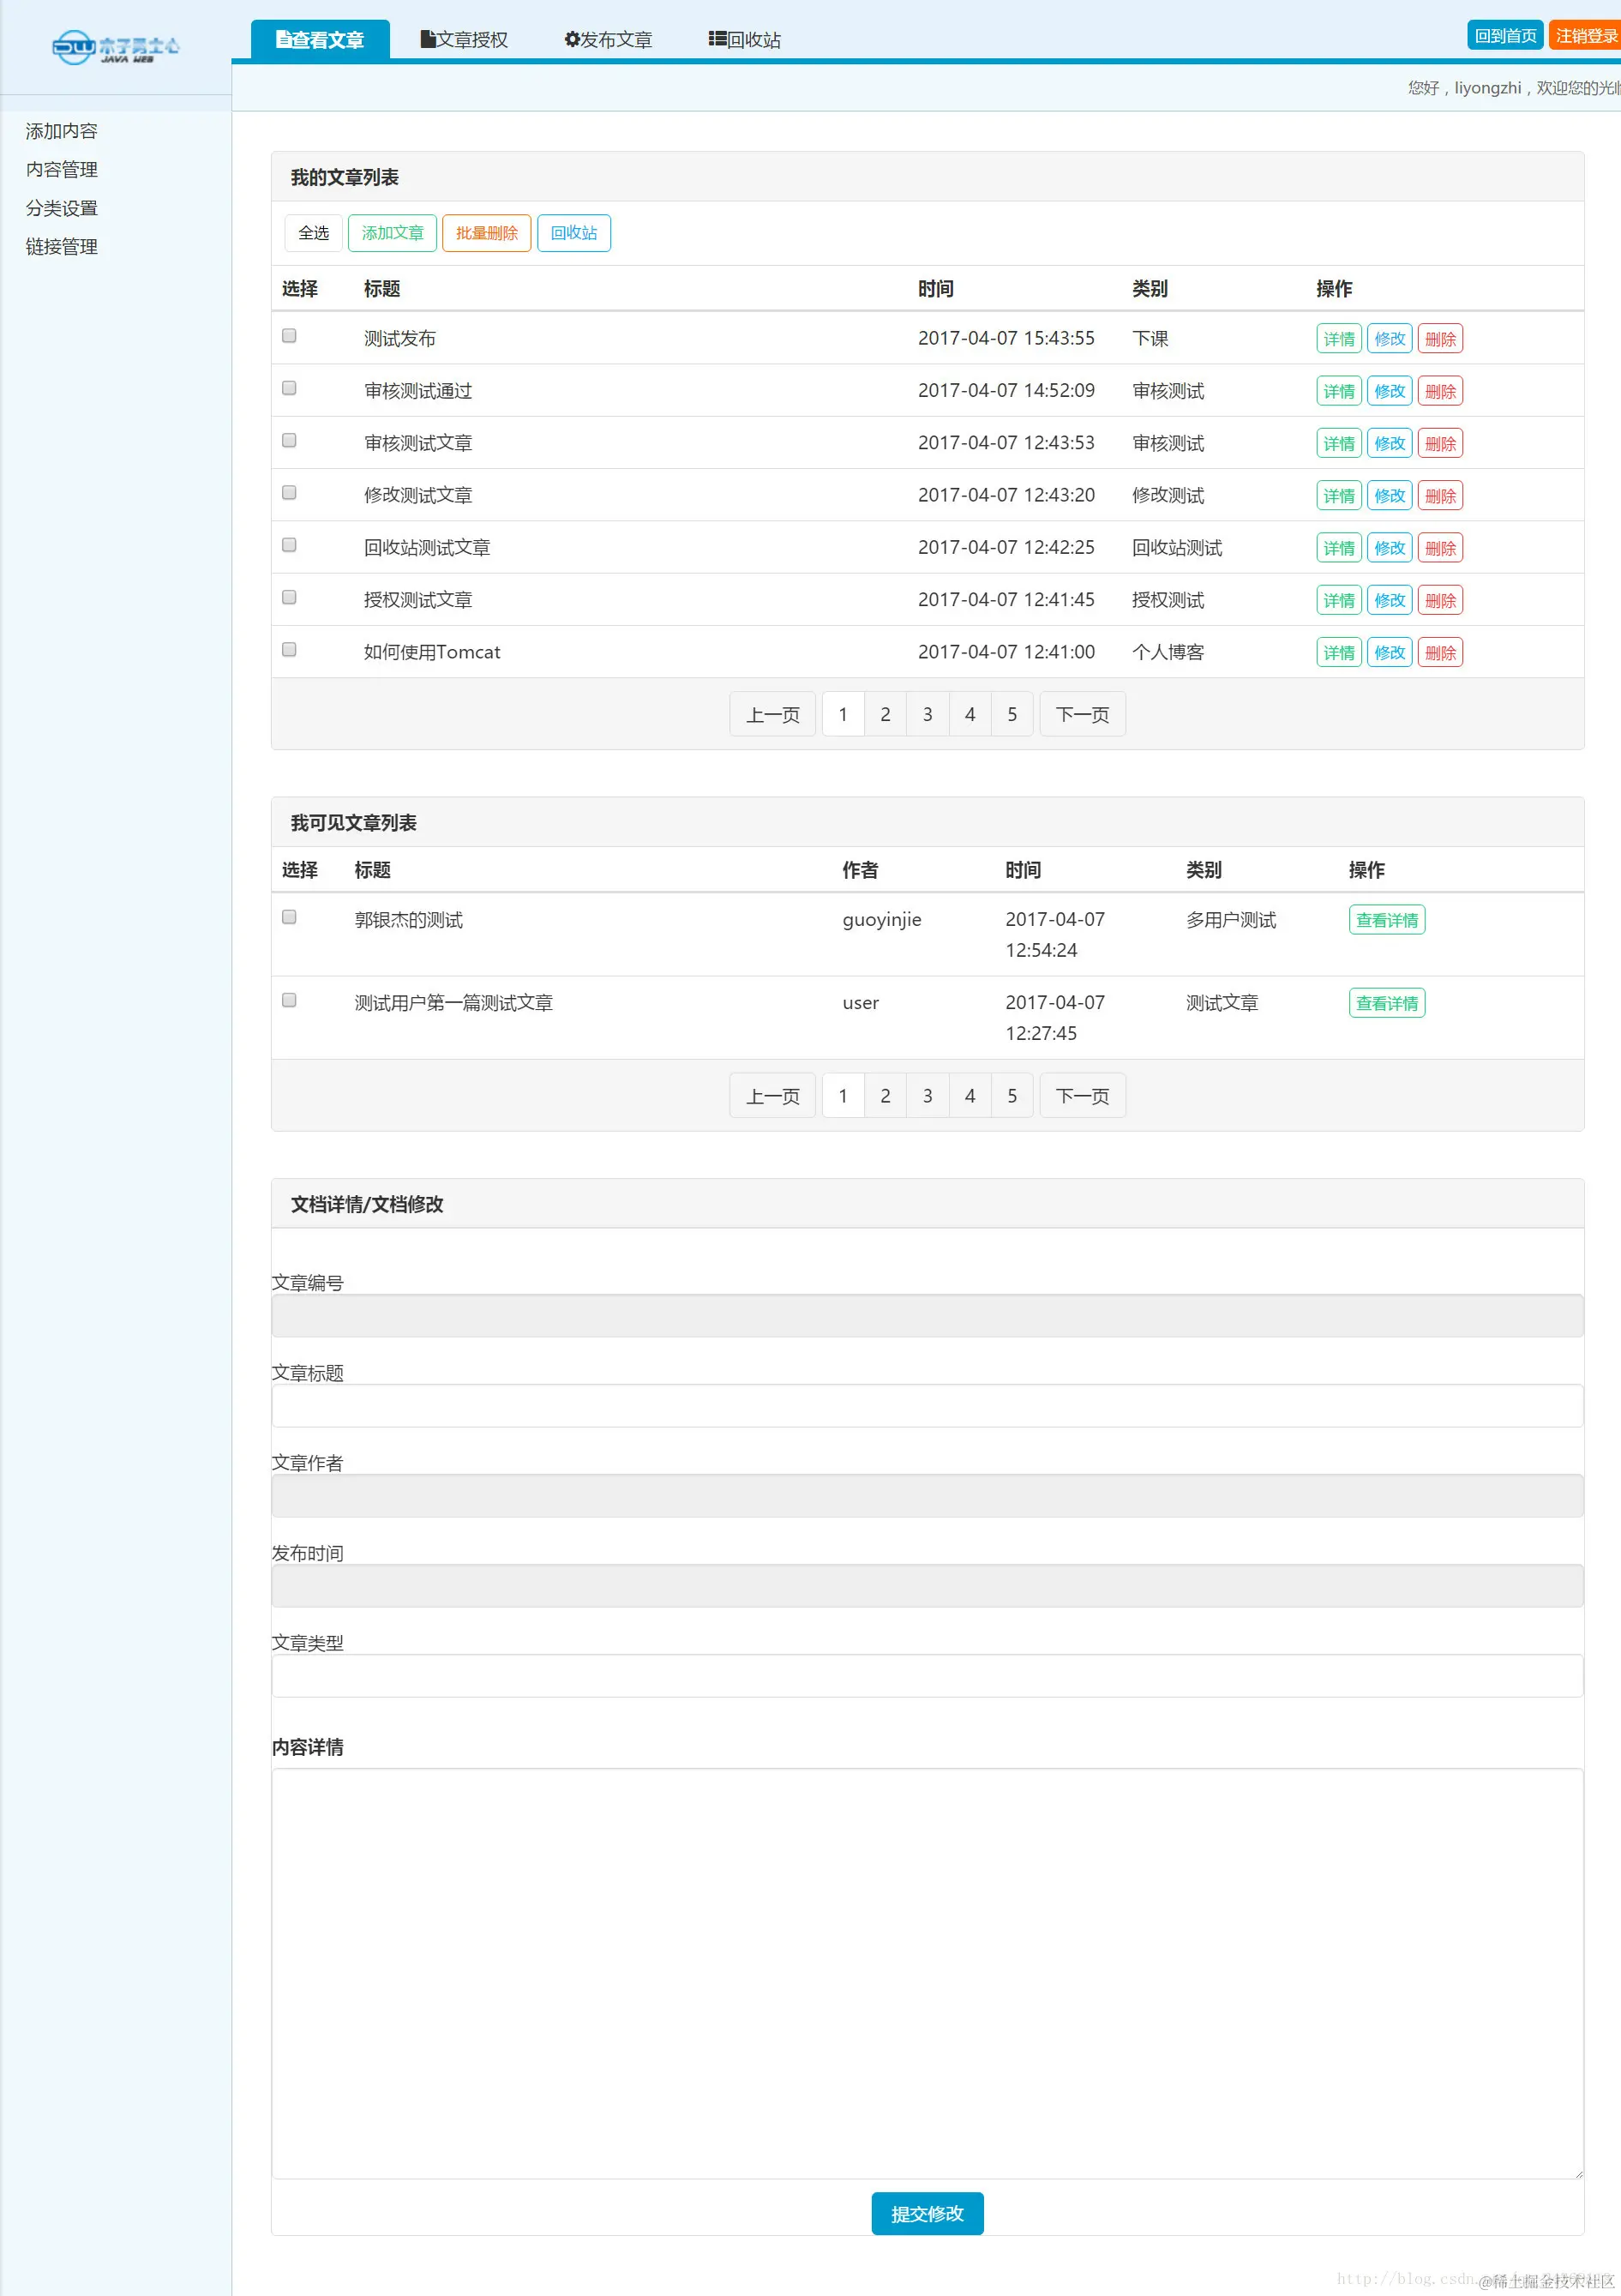
Task: Click 查看详情 for 测试用户第一篇测试文章
Action: (1386, 1003)
